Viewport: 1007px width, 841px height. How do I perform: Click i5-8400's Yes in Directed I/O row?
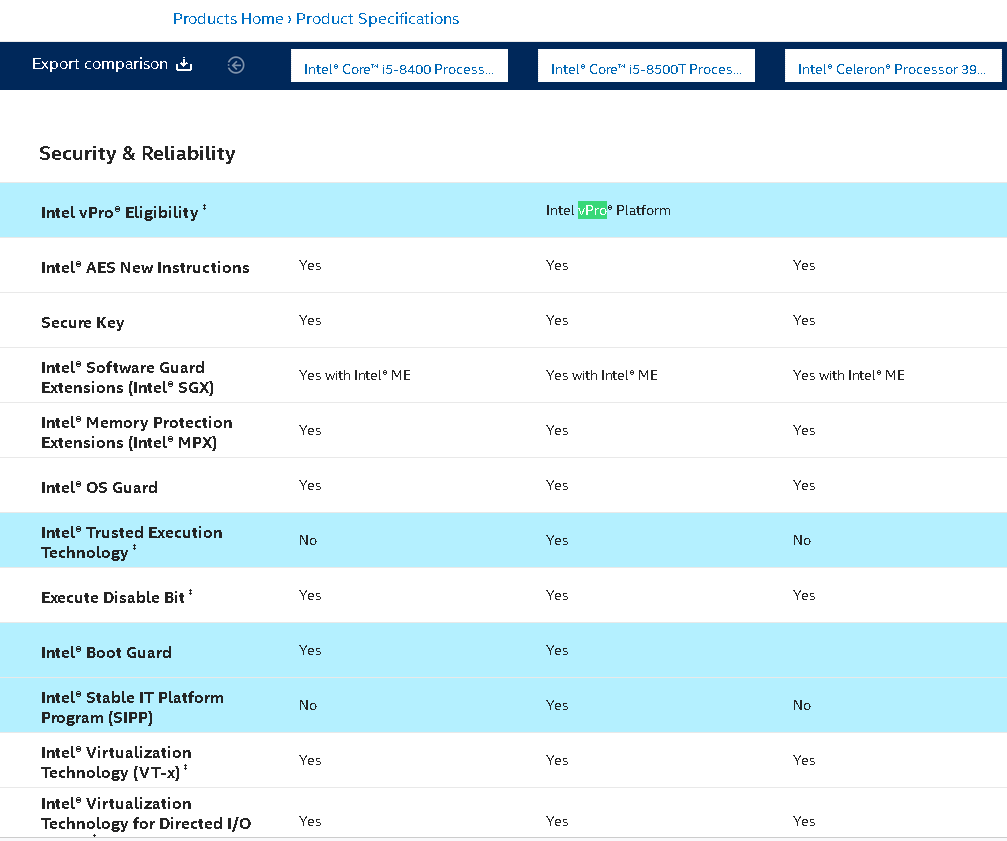[310, 821]
